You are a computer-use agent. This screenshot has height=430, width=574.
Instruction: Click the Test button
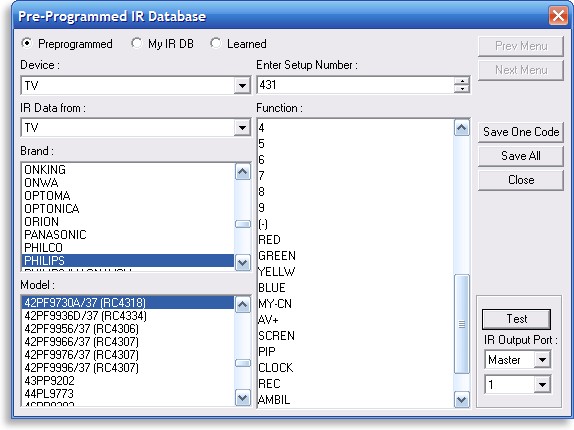click(517, 319)
